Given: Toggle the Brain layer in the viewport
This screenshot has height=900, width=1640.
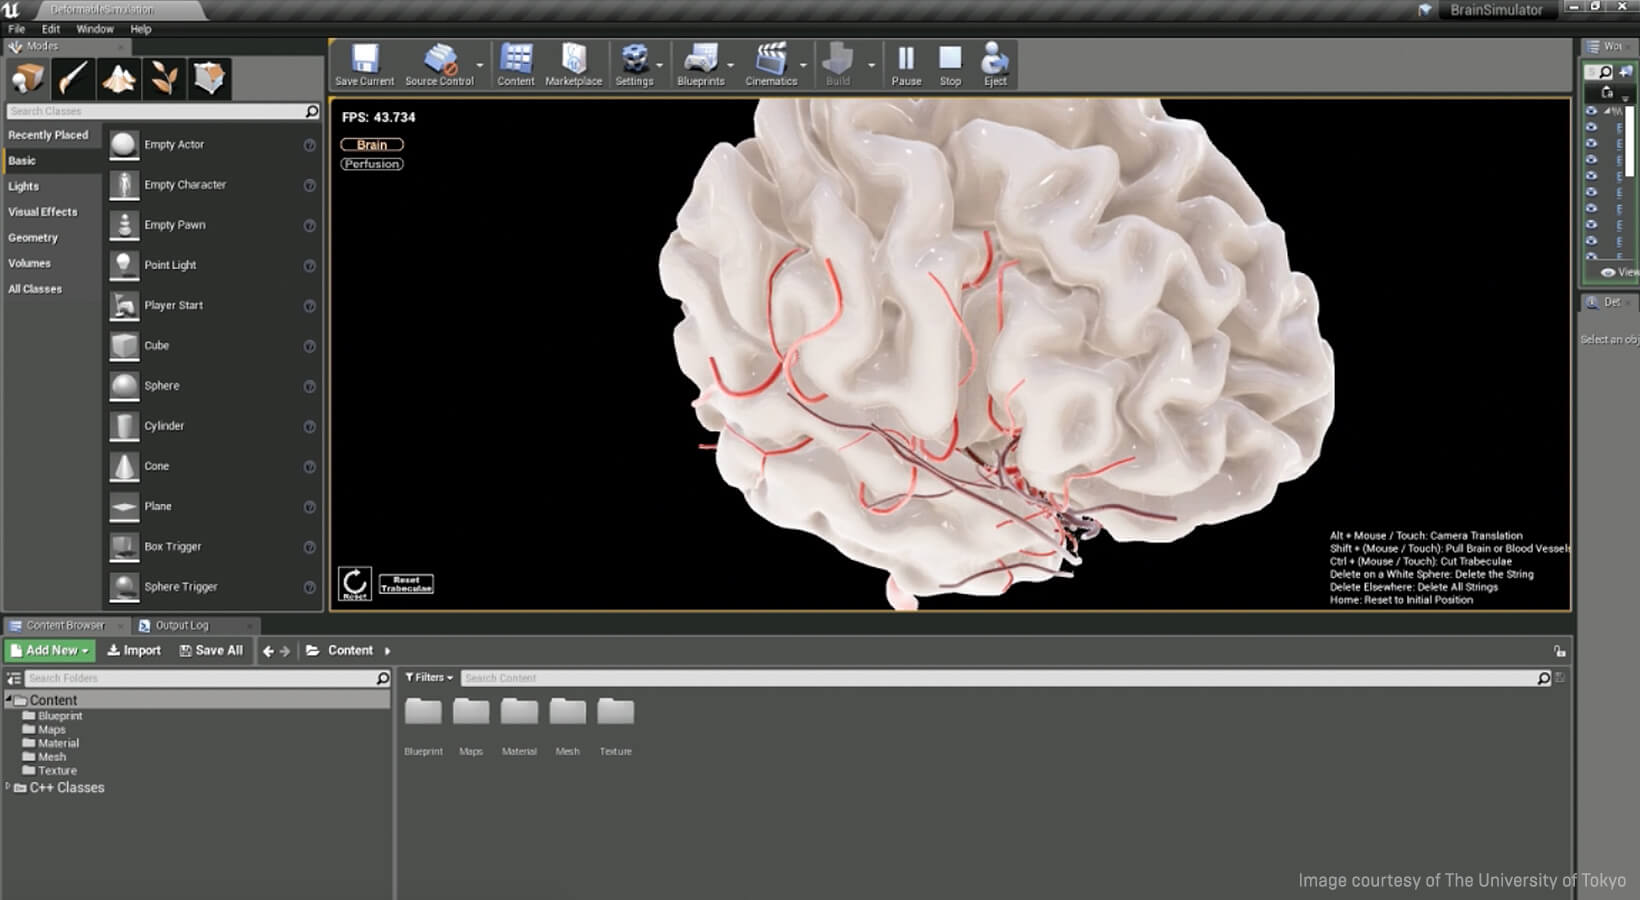Looking at the screenshot, I should pos(371,144).
